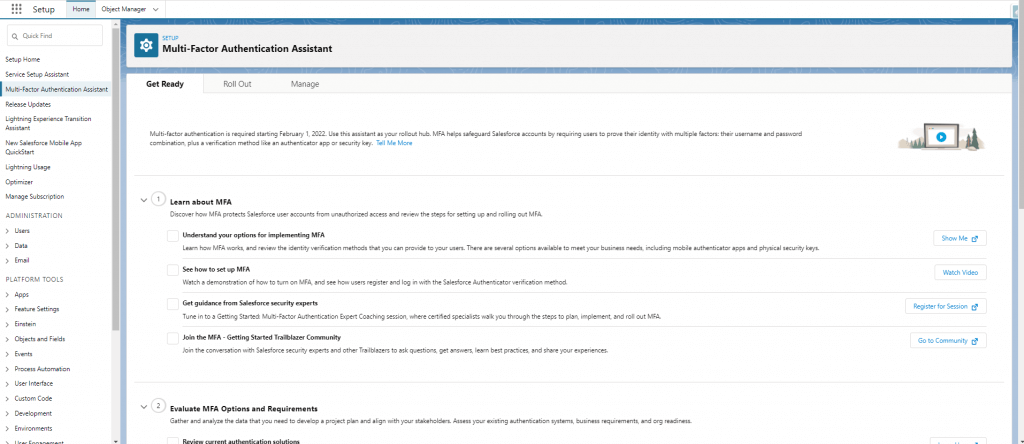Open New Salesforce Mobile App QuickStart
The width and height of the screenshot is (1024, 444).
tap(44, 147)
